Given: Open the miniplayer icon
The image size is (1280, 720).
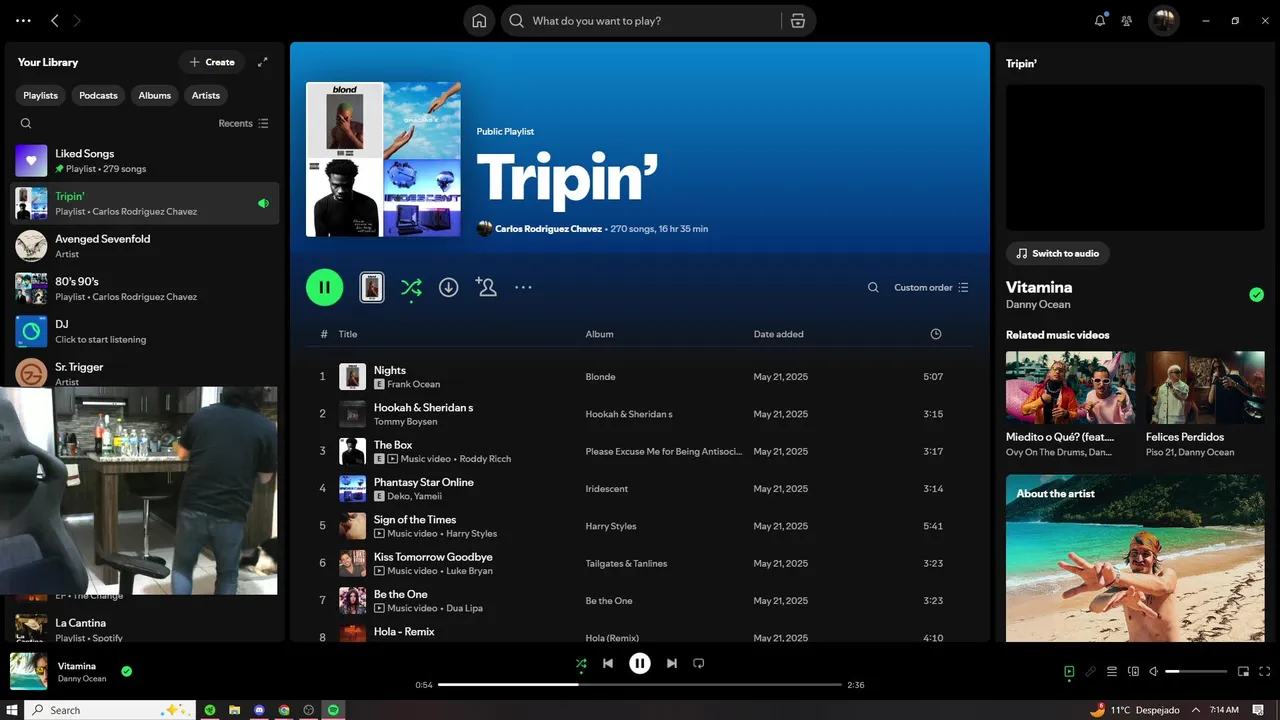Looking at the screenshot, I should click(1244, 671).
